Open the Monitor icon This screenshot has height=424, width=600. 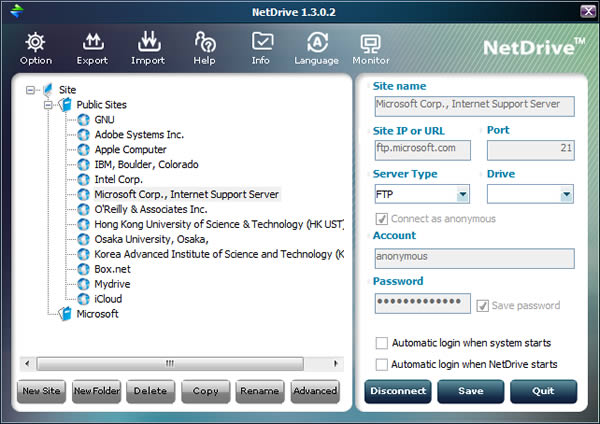[x=371, y=43]
